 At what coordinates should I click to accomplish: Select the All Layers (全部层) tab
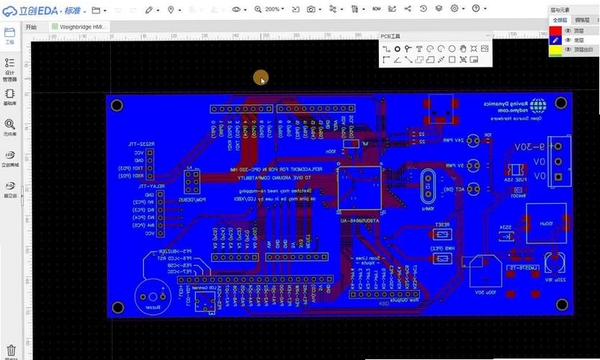point(560,20)
